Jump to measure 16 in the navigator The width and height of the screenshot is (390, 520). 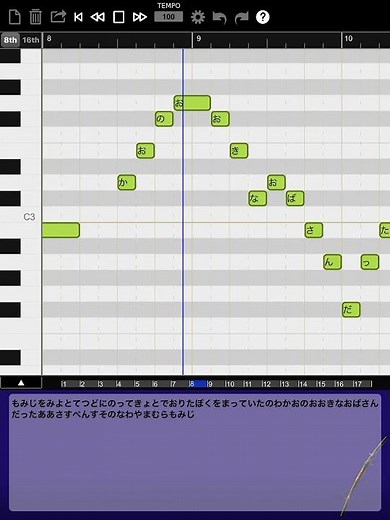pos(339,384)
